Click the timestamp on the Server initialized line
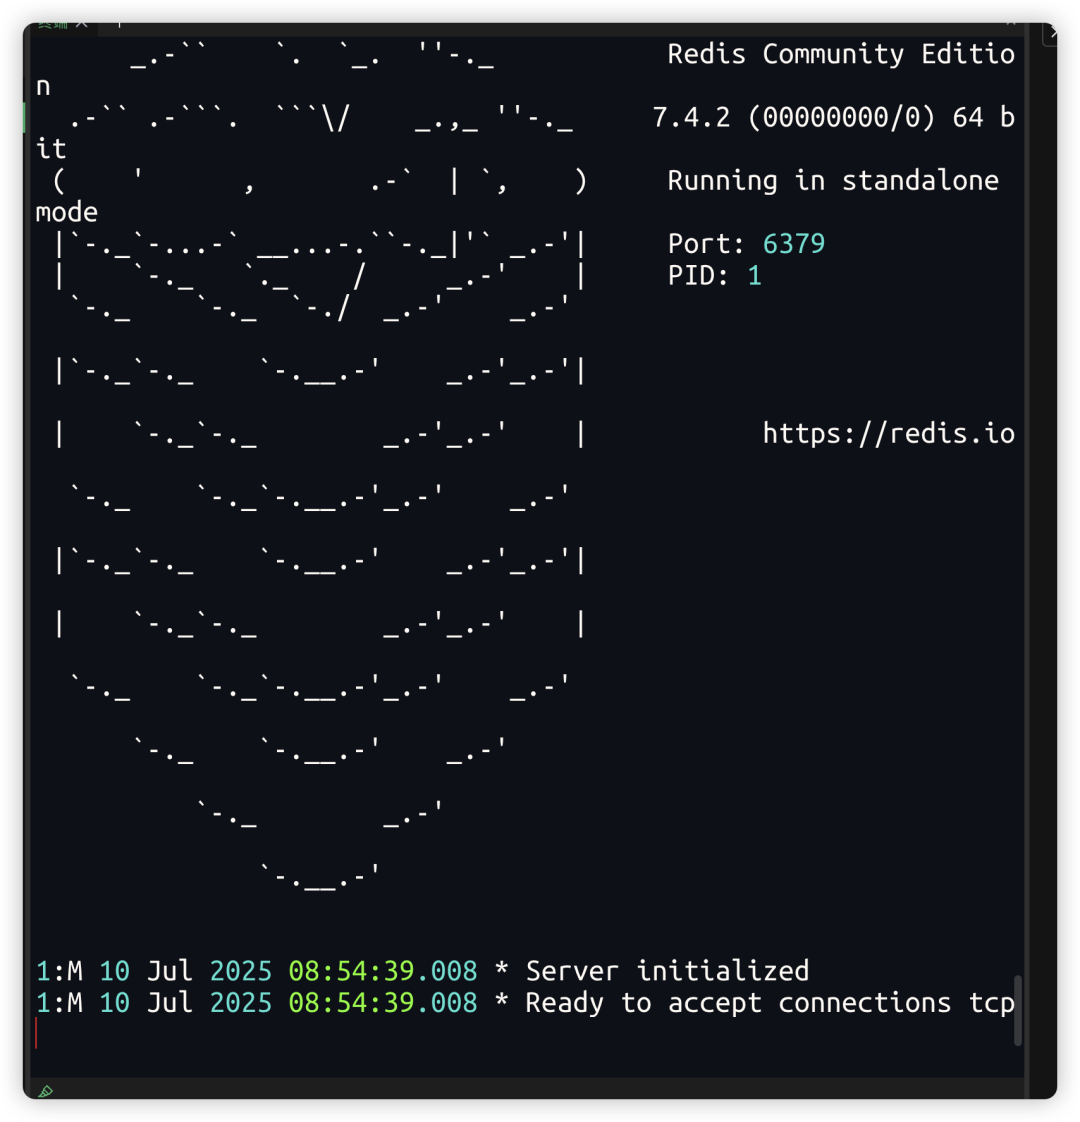This screenshot has height=1122, width=1080. [383, 971]
